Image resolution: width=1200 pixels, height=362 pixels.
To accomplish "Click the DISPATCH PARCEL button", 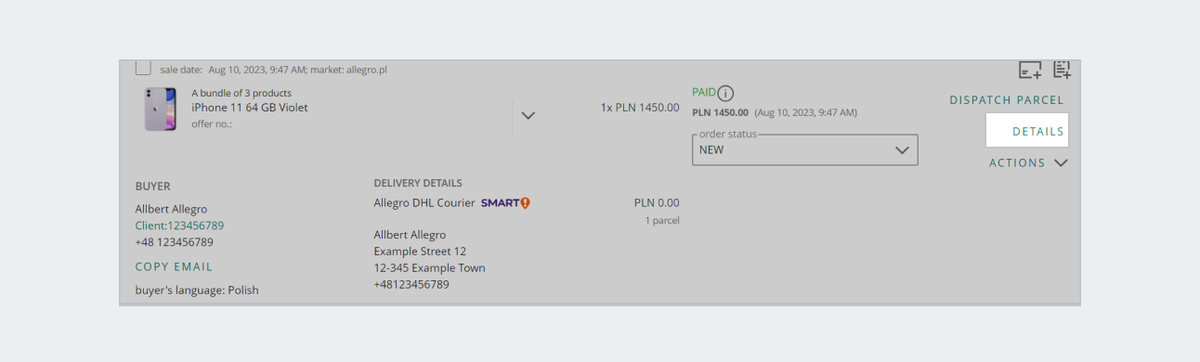I will pyautogui.click(x=1006, y=100).
